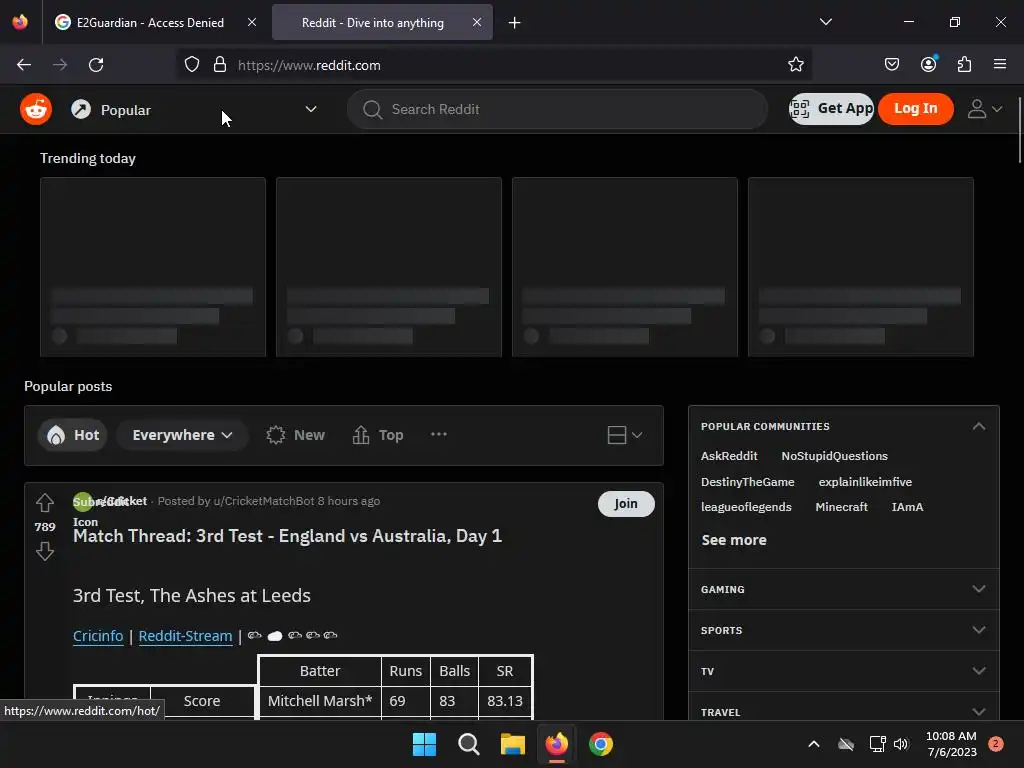Reload the current page
Screen dimensions: 1024x768
point(96,65)
